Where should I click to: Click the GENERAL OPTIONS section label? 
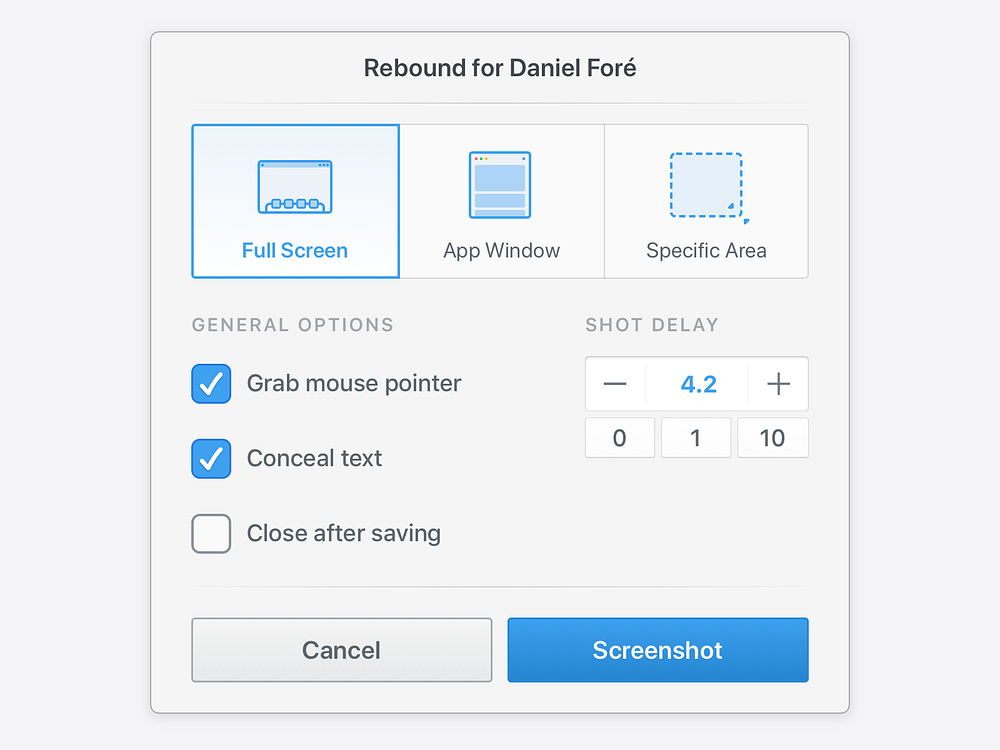[292, 324]
